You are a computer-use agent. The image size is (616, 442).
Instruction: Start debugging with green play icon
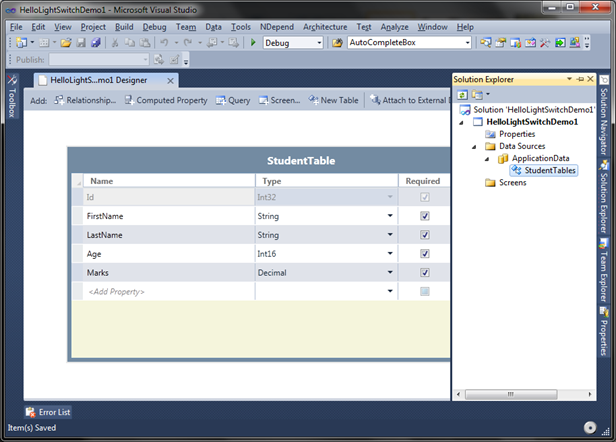click(253, 42)
